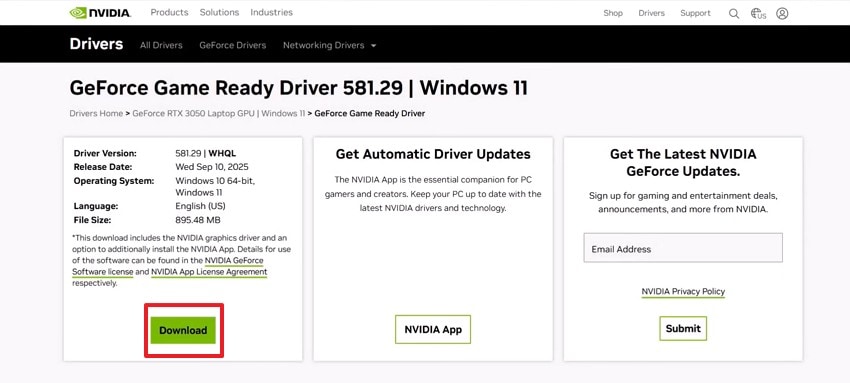
Task: Open the user account icon
Action: point(782,14)
